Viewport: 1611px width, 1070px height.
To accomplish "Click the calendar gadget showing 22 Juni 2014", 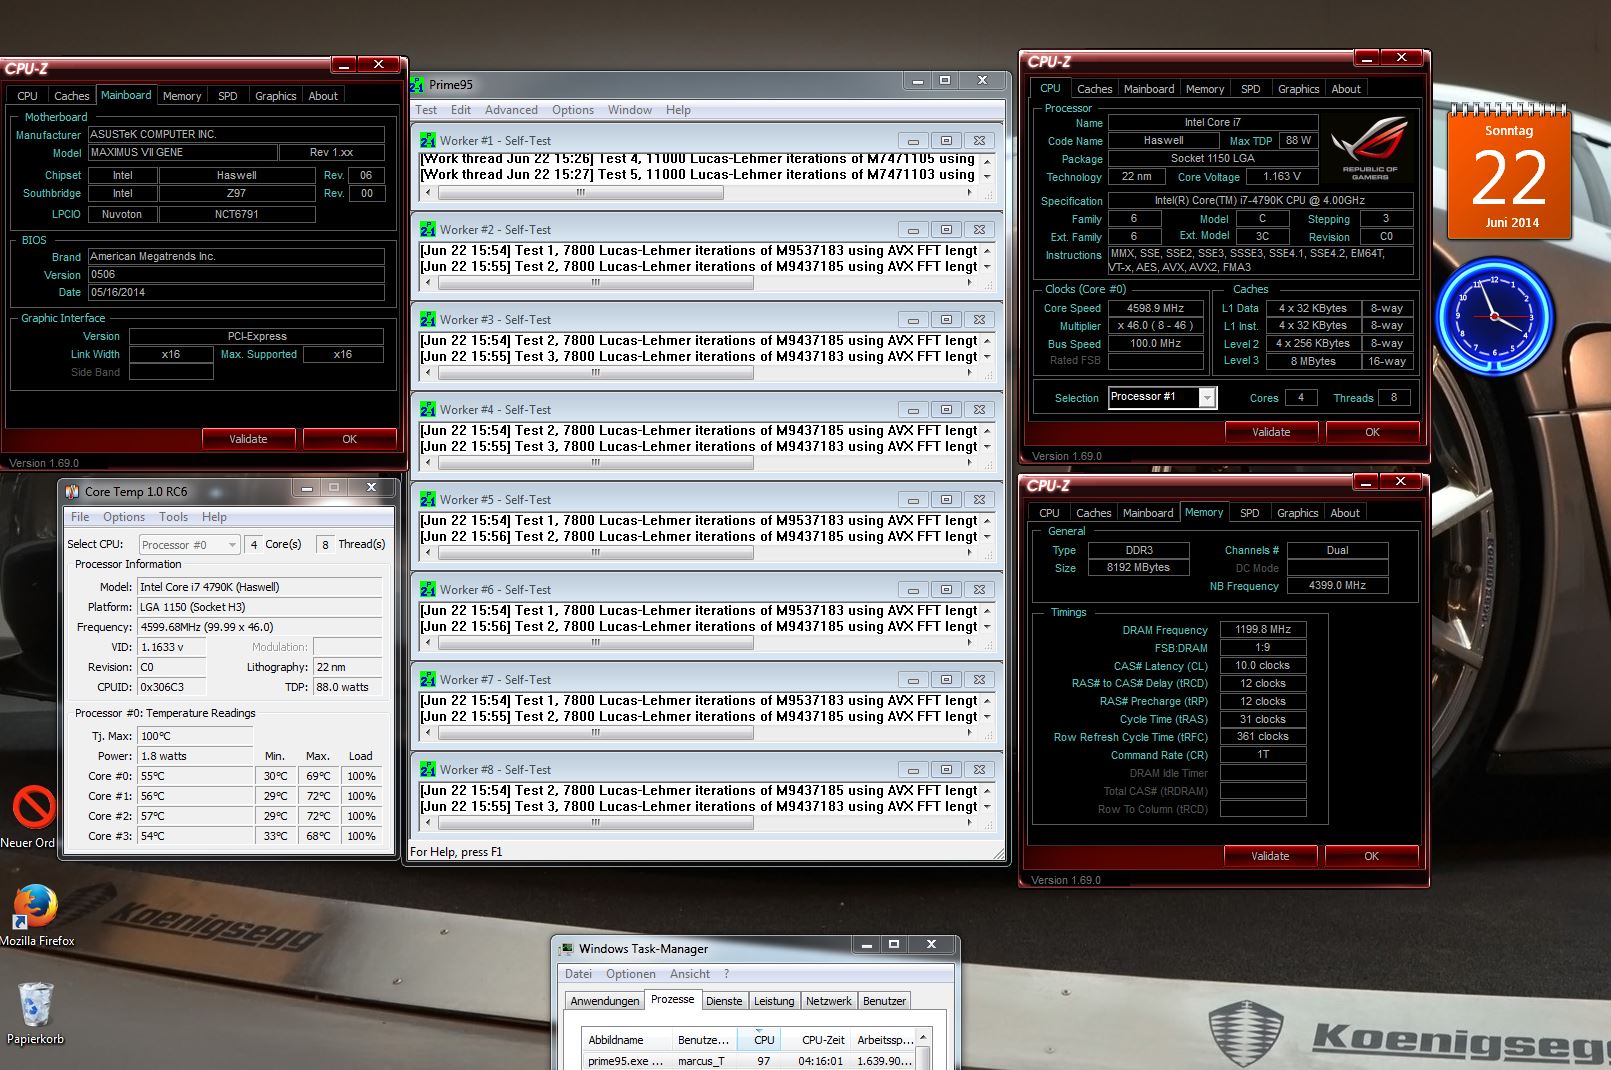I will pos(1509,173).
